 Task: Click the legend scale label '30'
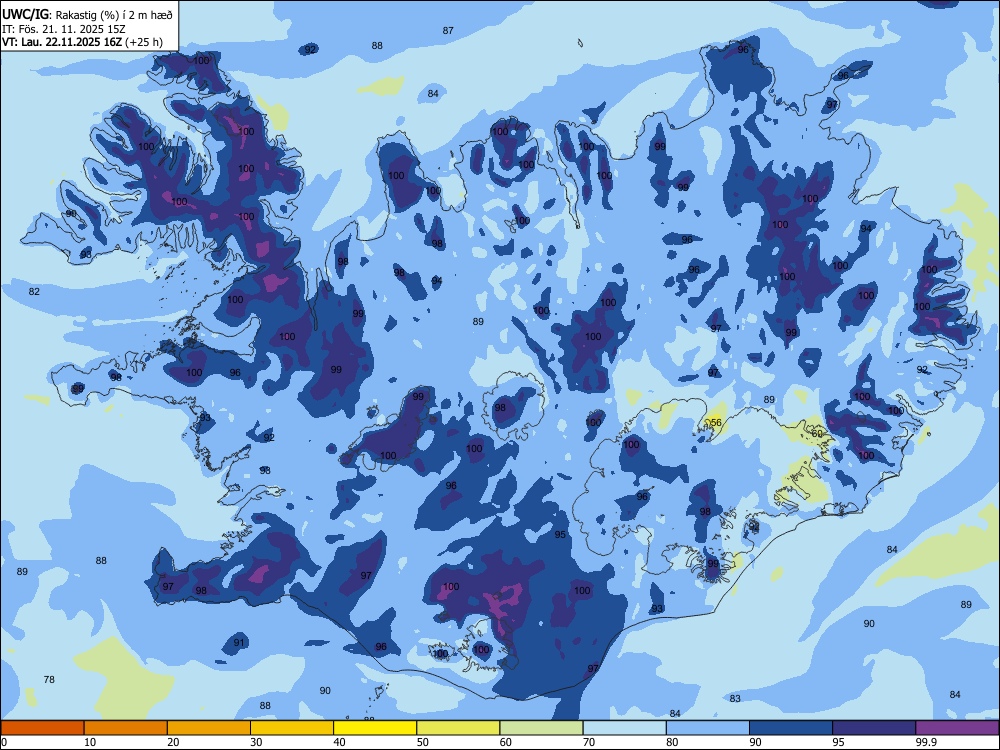click(256, 742)
